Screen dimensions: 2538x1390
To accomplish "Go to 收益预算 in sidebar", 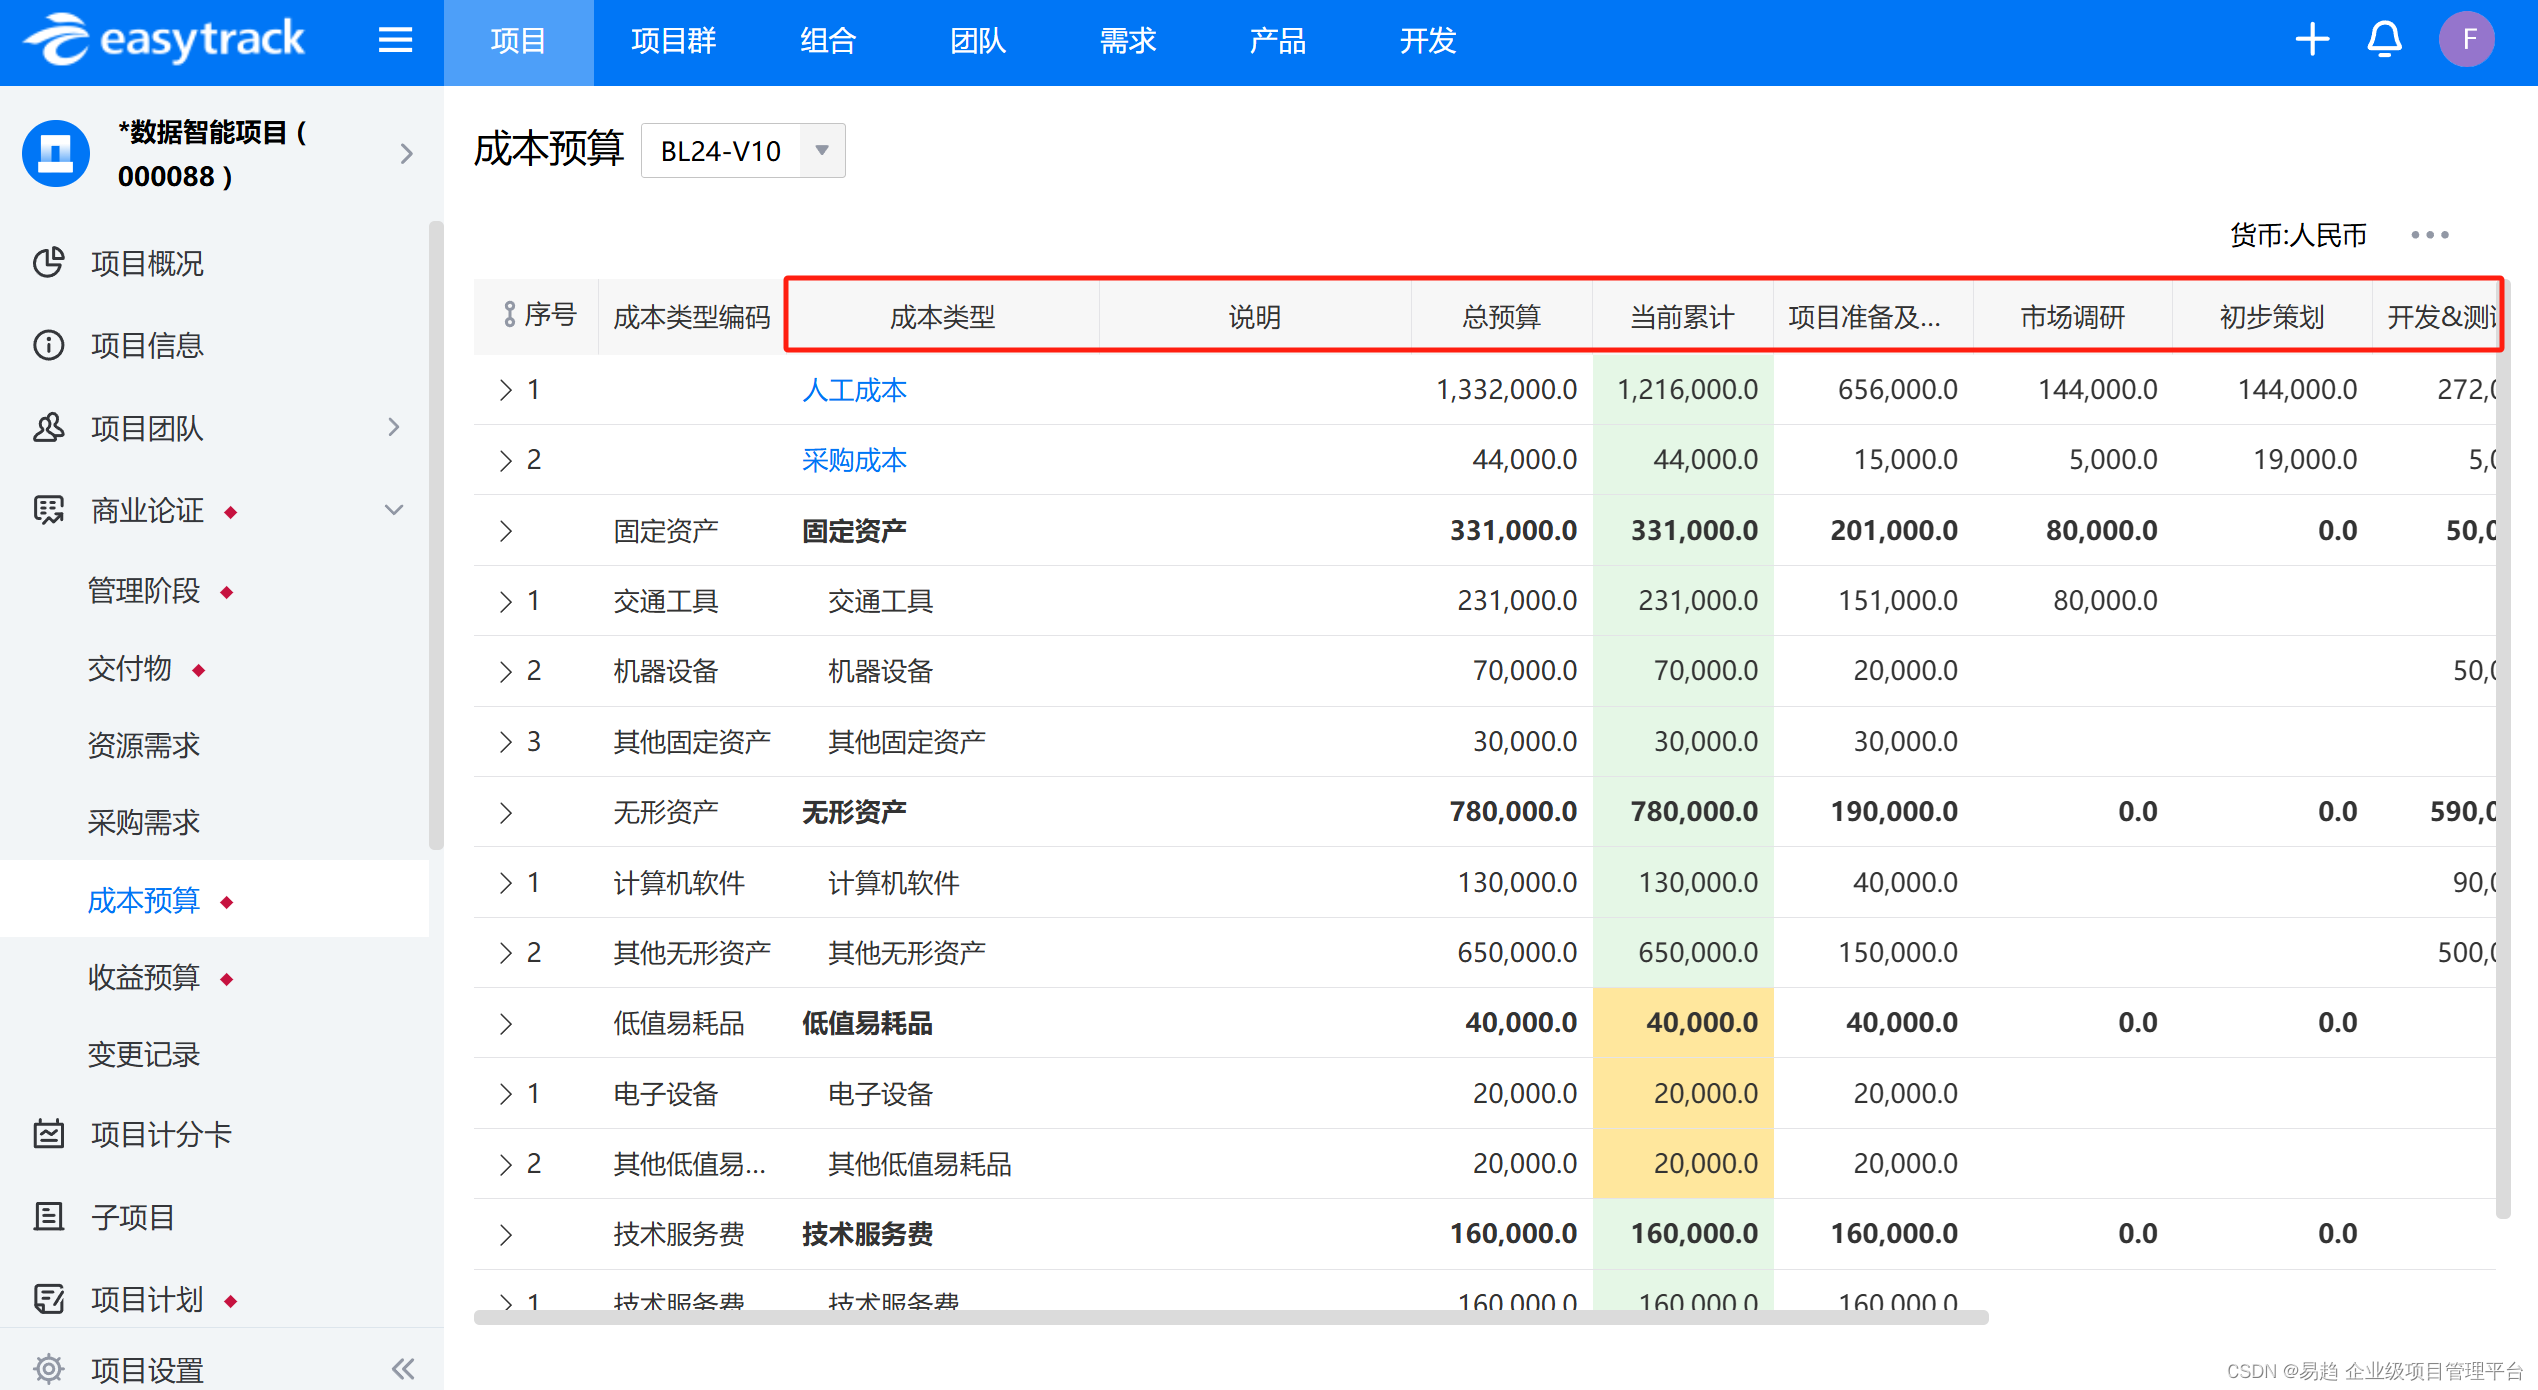I will tap(144, 977).
